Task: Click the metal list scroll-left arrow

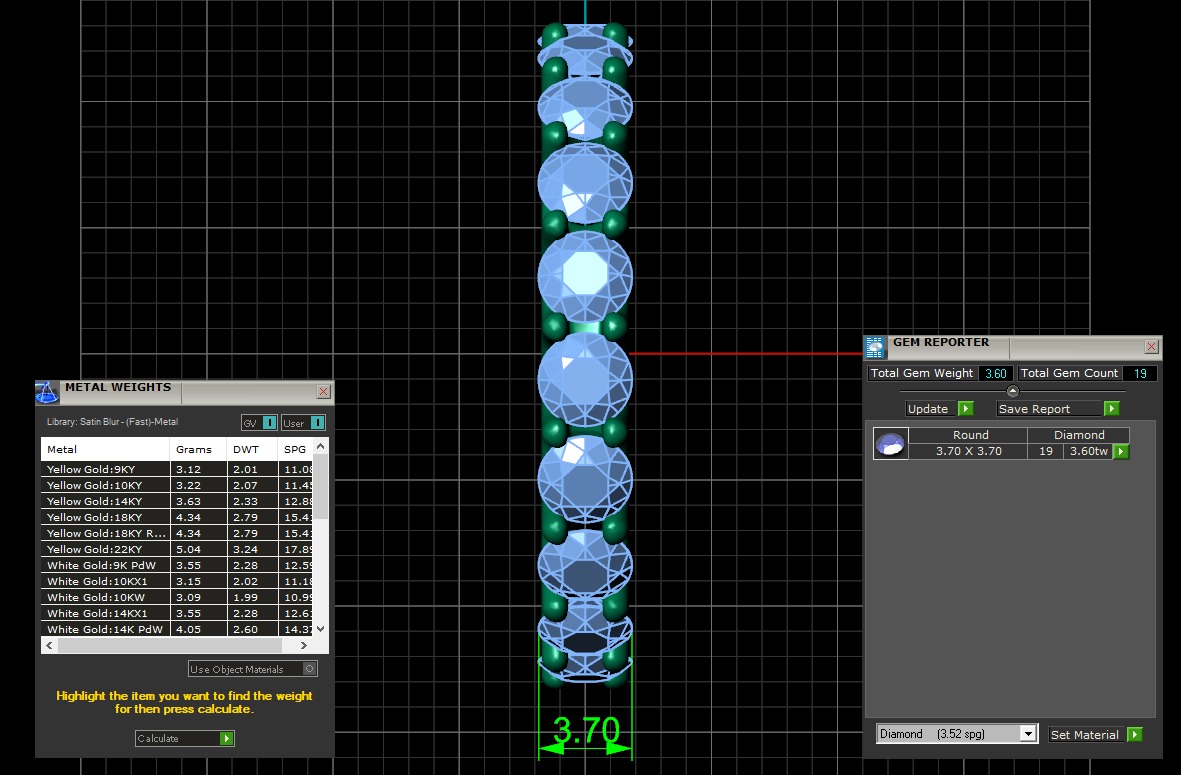Action: coord(50,645)
